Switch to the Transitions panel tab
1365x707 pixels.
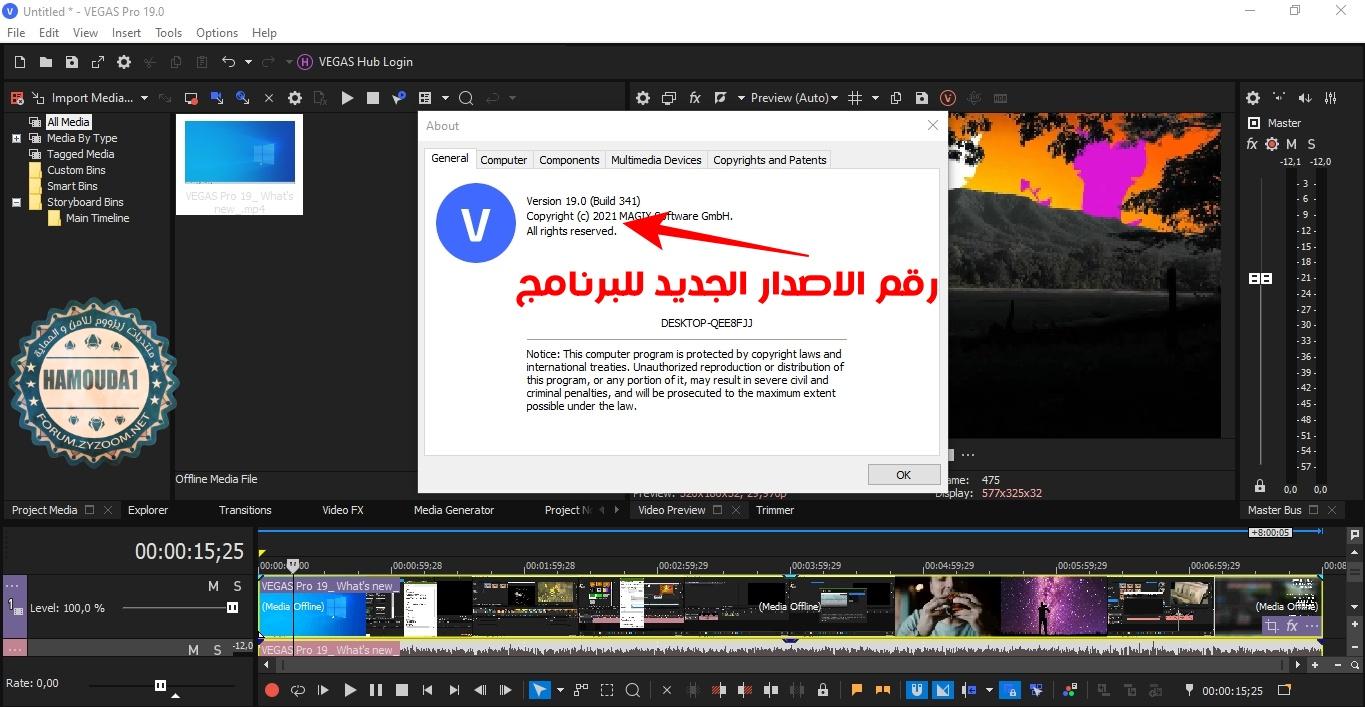245,510
